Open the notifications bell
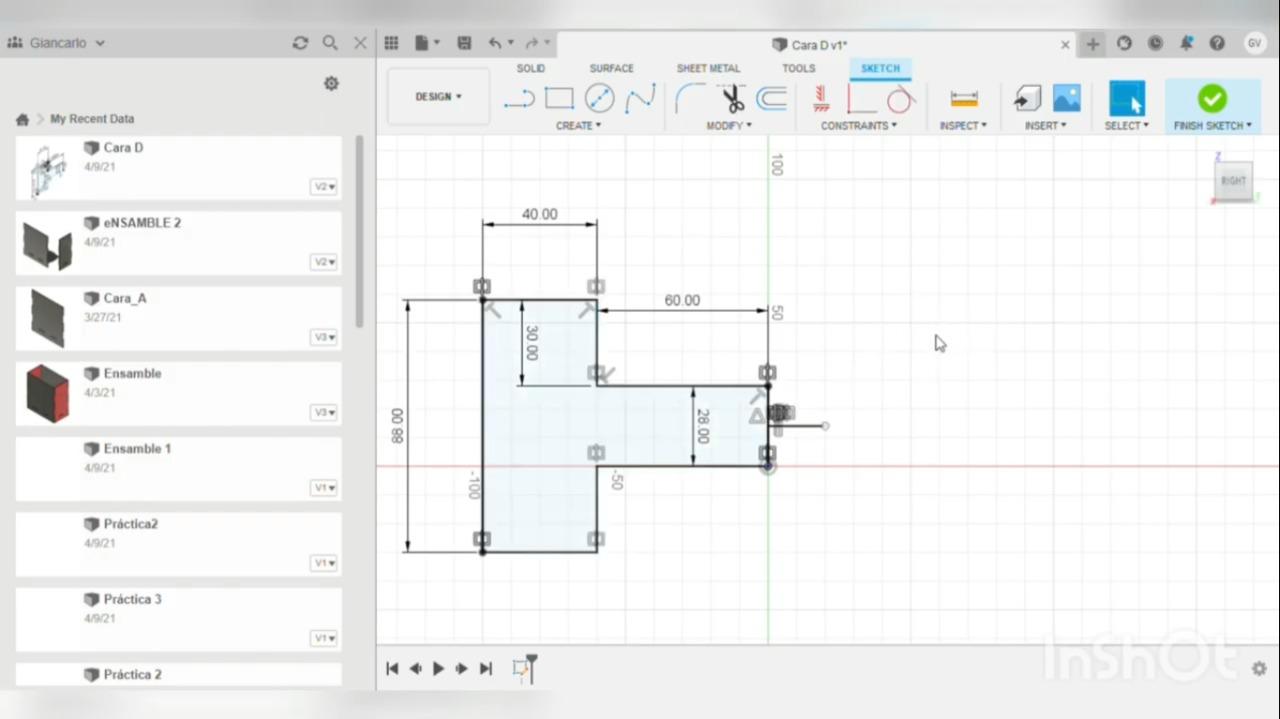Screen dimensions: 1280x719 pos(1186,43)
